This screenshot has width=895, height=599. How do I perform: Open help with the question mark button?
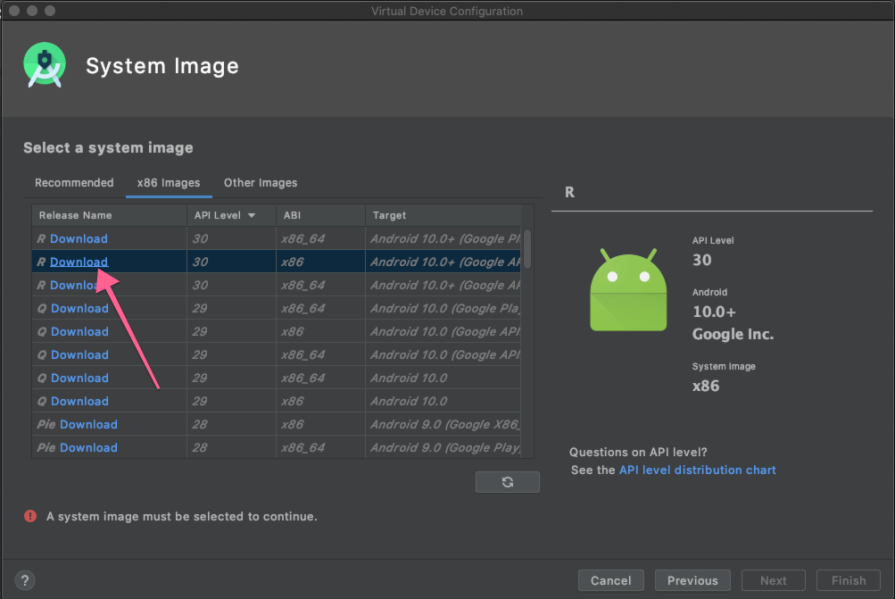pos(26,580)
